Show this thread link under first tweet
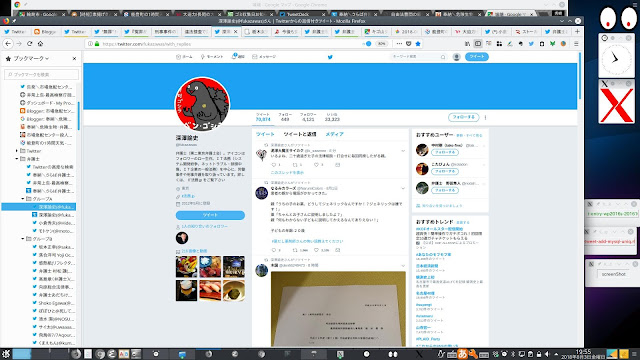This screenshot has height=360, width=640. click(x=287, y=173)
